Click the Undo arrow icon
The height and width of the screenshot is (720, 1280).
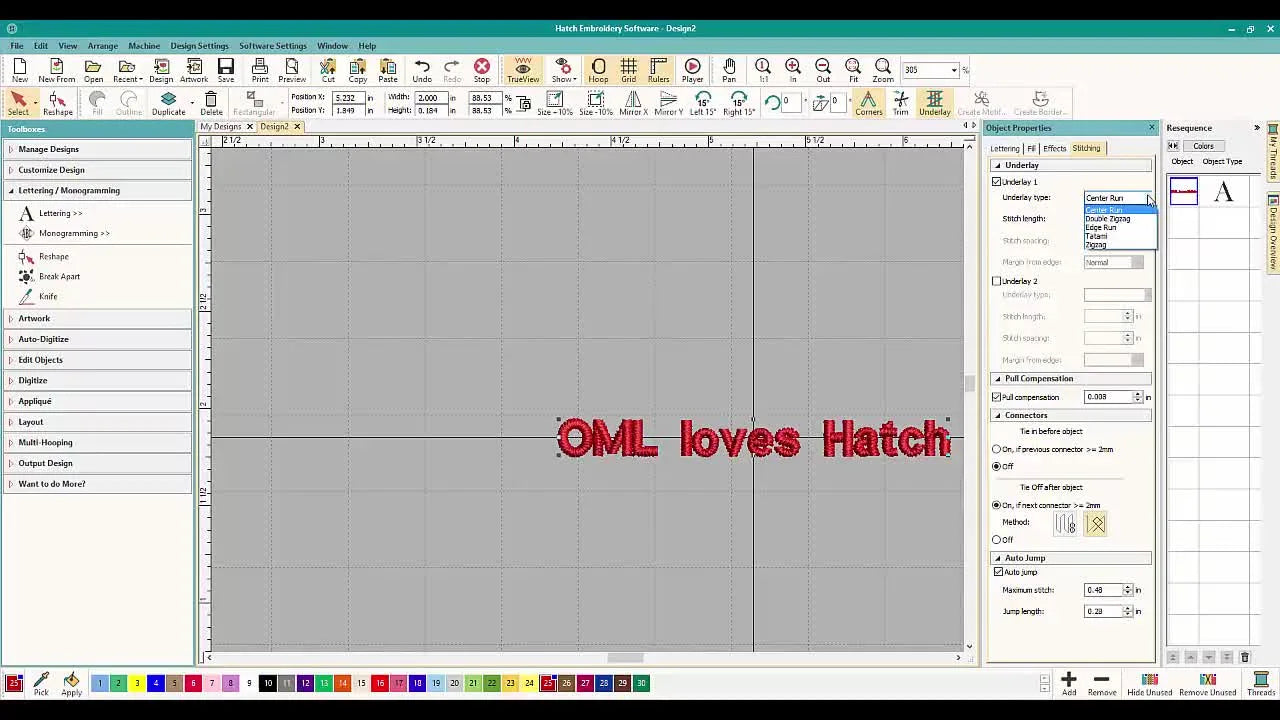(x=422, y=70)
